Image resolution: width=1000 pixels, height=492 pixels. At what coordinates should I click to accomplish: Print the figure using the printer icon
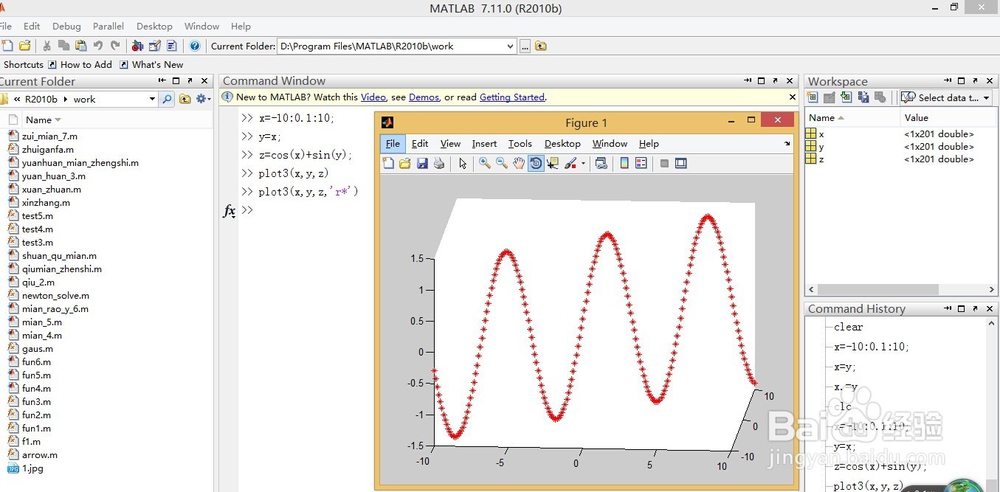coord(439,164)
